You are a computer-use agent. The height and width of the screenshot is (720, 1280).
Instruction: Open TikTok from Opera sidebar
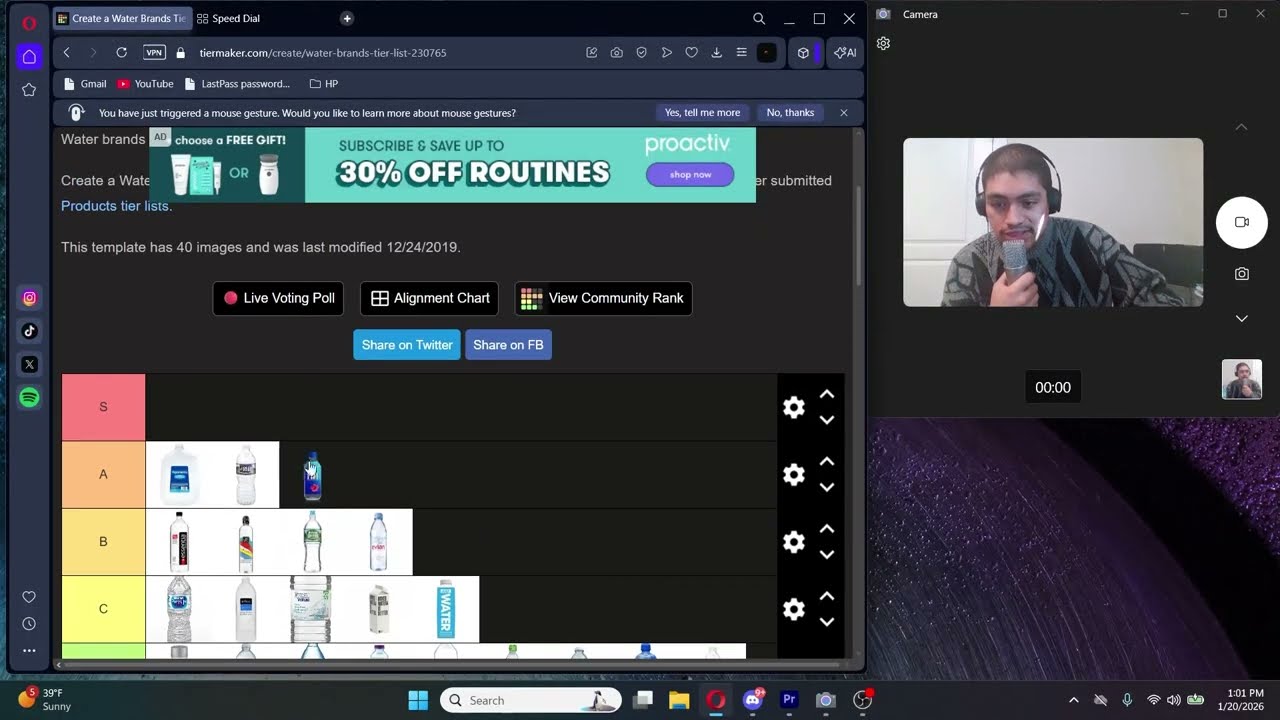29,331
